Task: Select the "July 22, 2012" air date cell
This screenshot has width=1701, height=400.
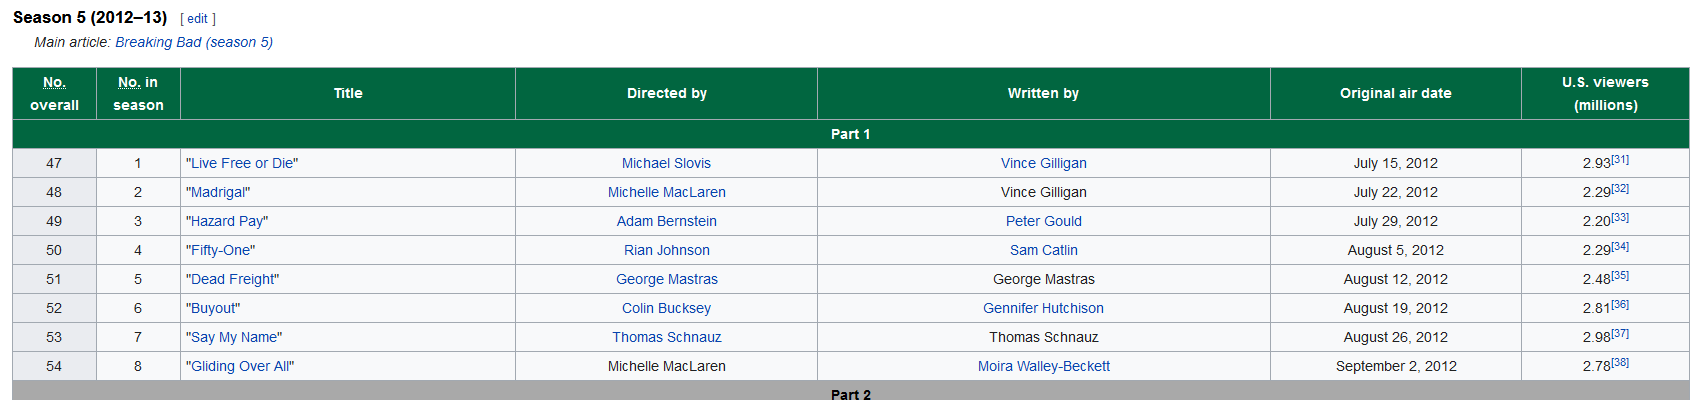Action: pos(1395,192)
